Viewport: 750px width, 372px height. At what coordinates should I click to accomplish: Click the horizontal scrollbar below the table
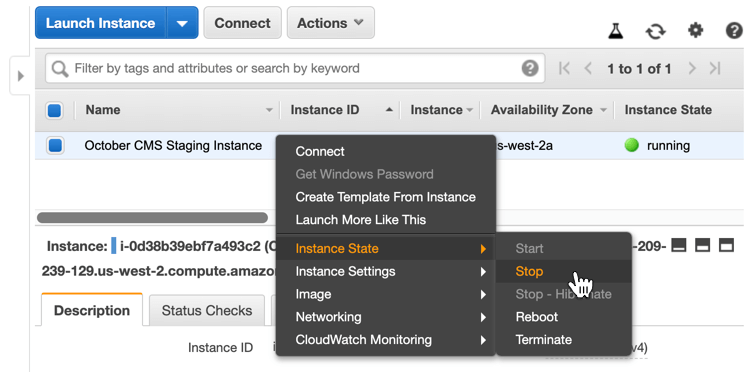point(152,218)
